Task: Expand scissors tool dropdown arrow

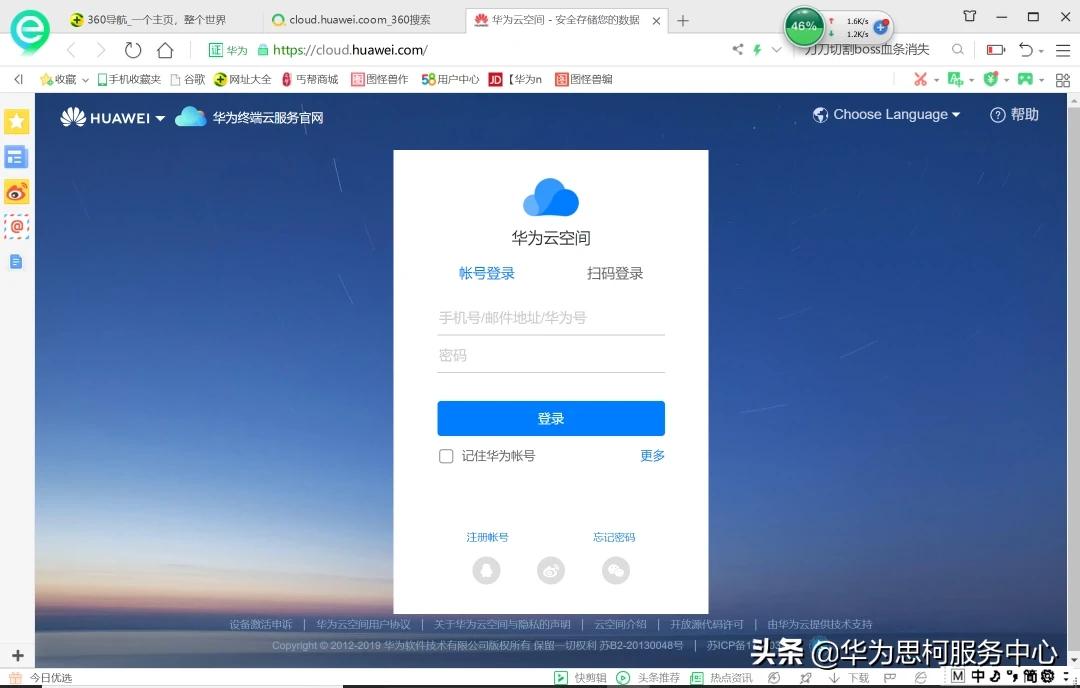Action: (x=936, y=81)
